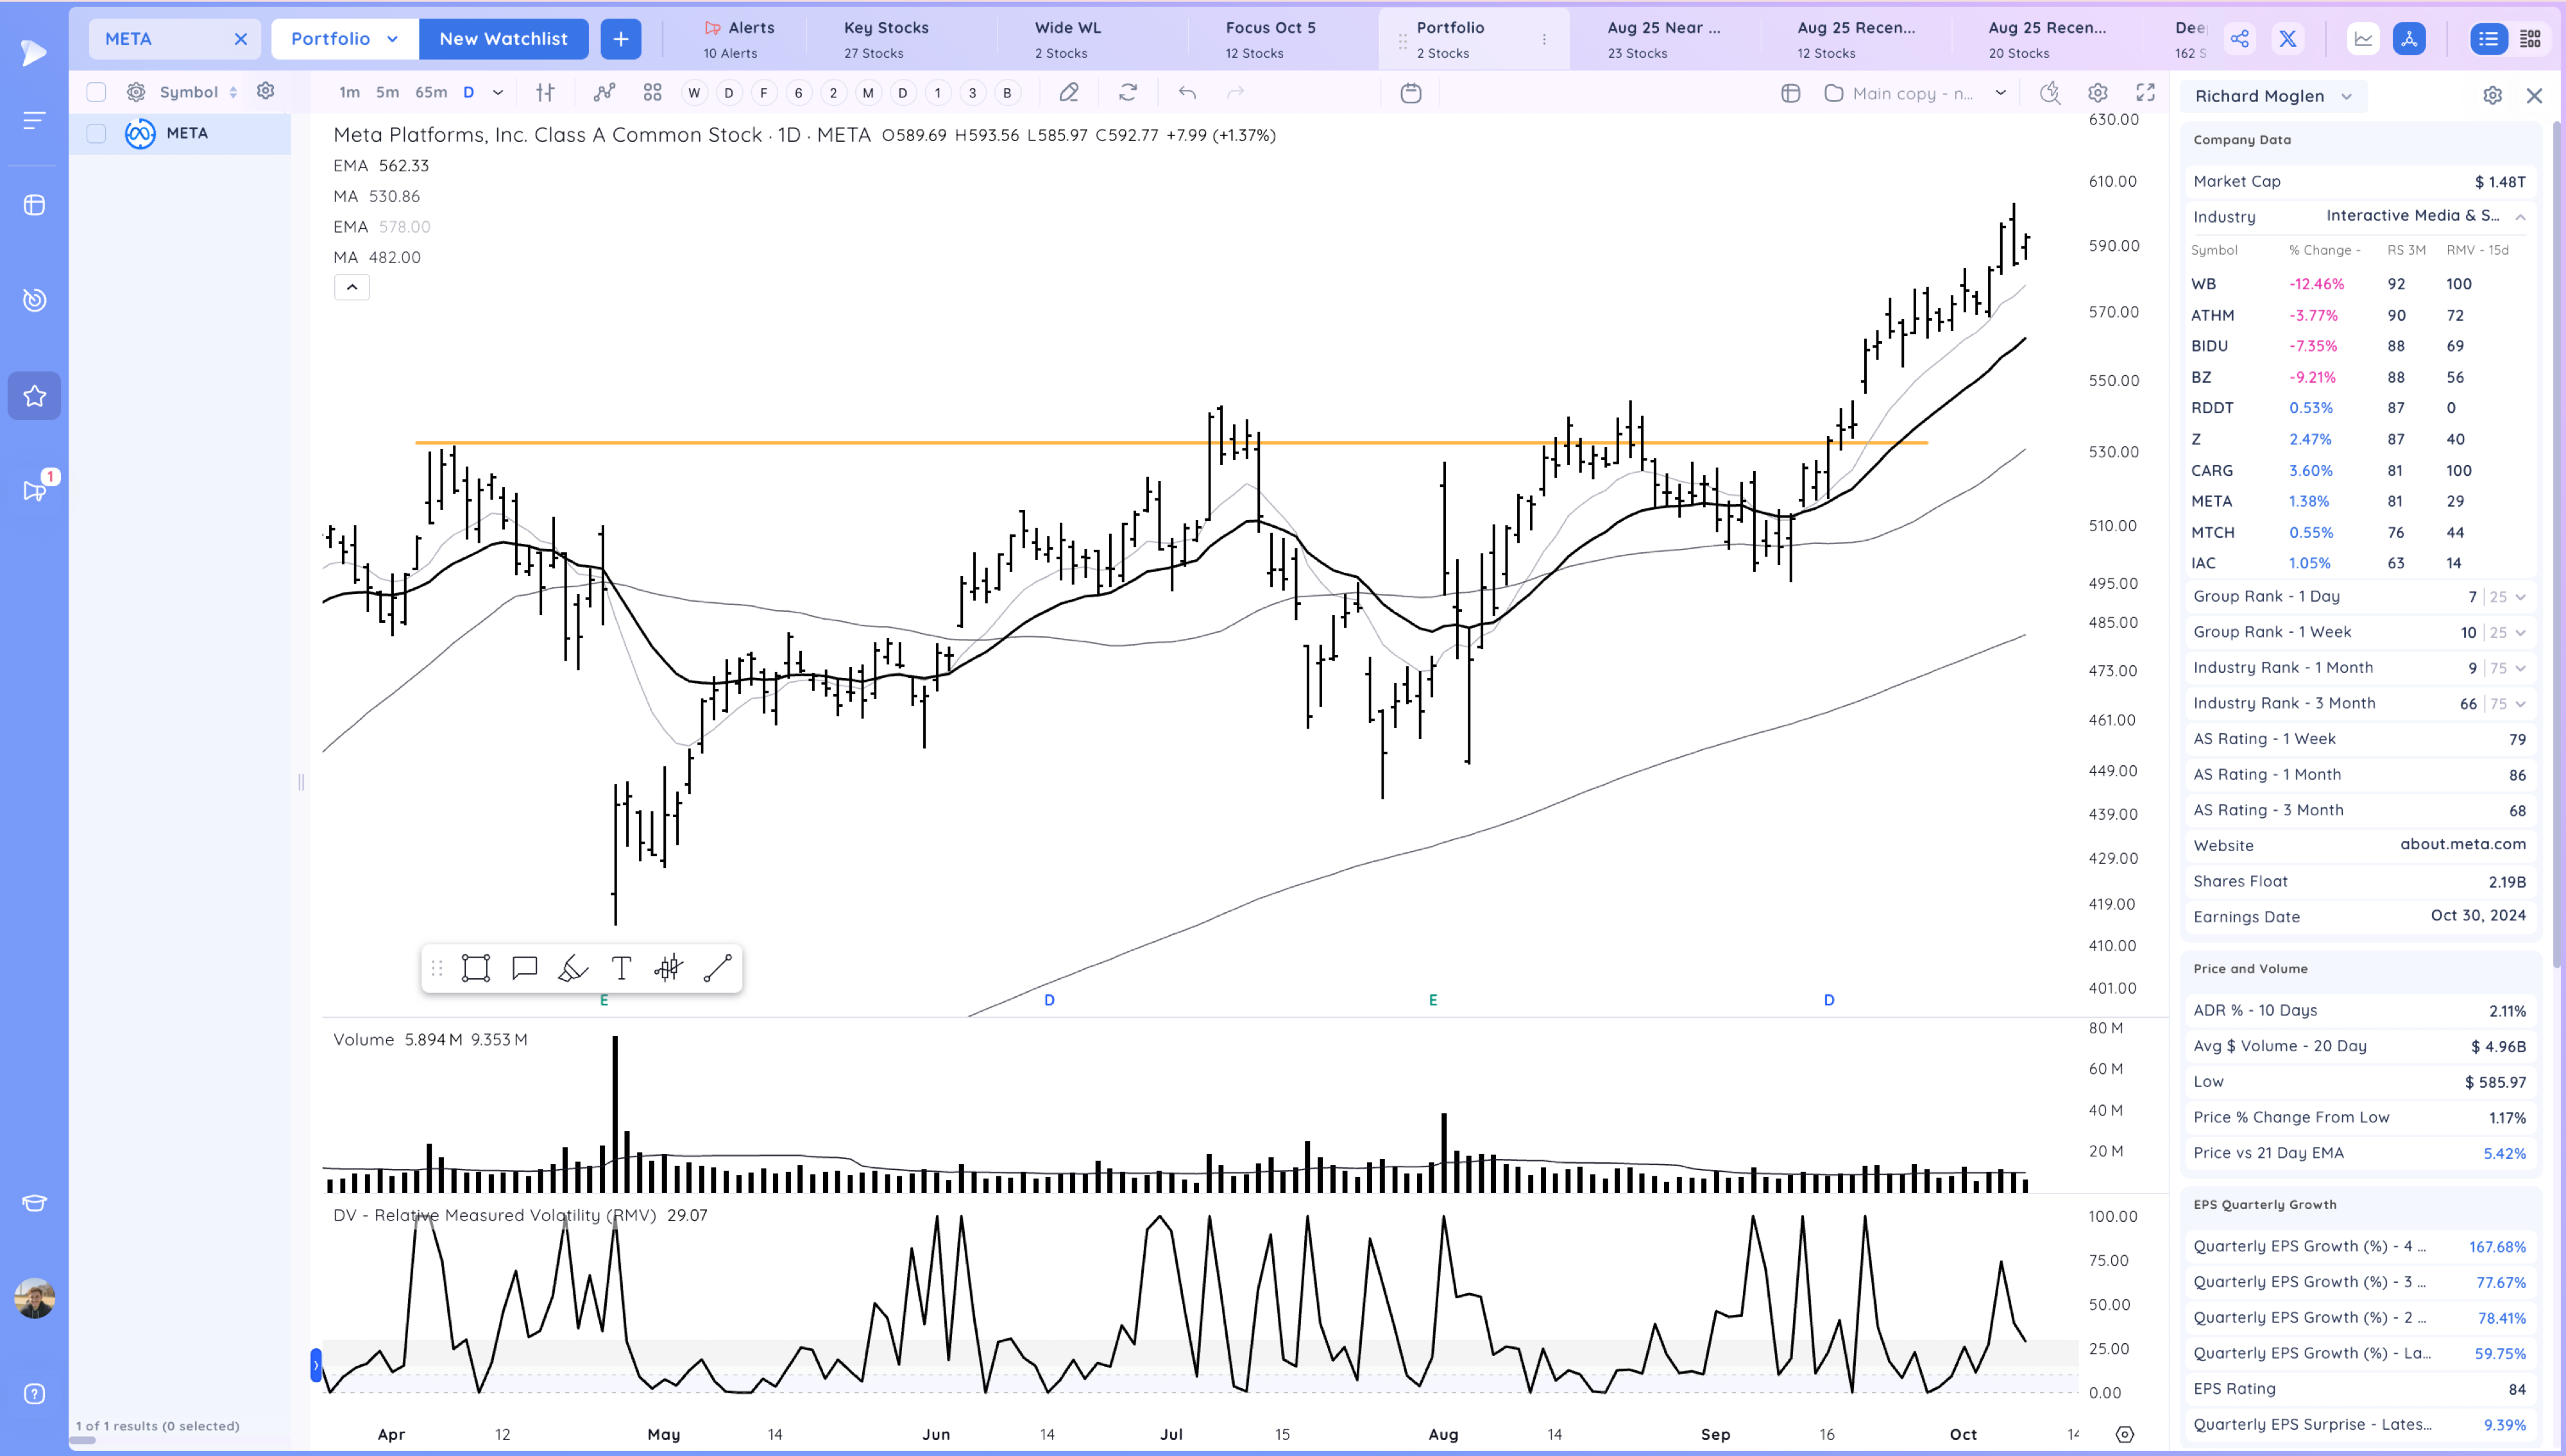Select the text annotation tool
2566x1456 pixels.
pyautogui.click(x=621, y=968)
